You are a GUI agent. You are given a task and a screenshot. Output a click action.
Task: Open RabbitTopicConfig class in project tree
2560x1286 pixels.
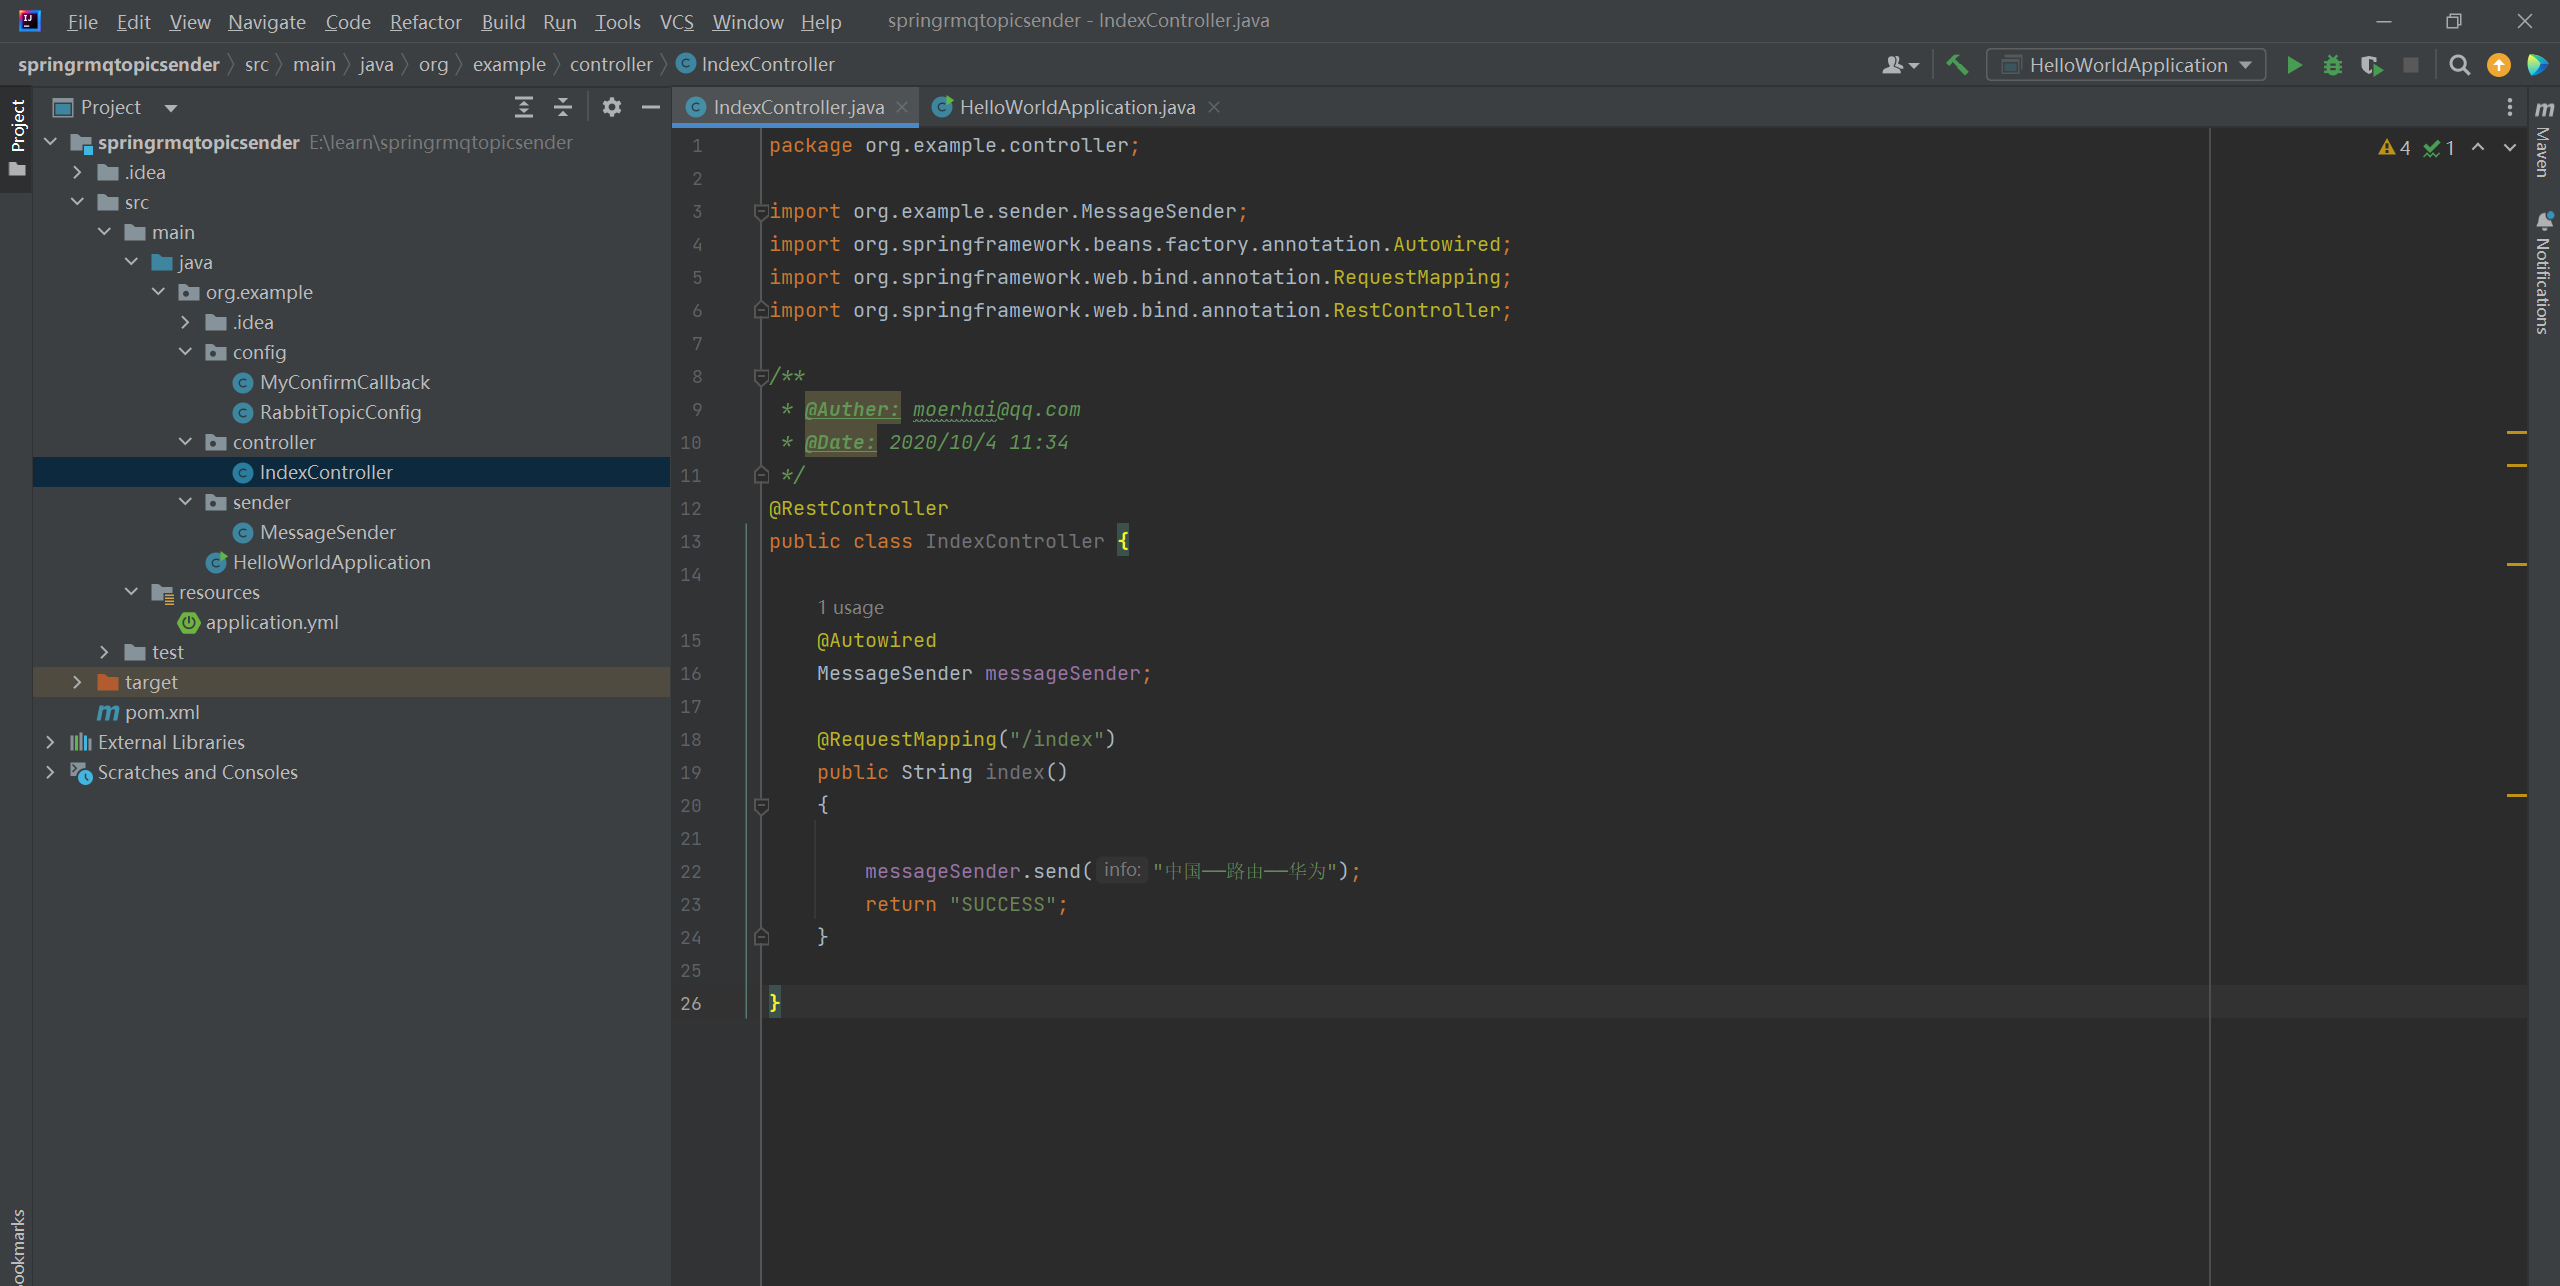340,412
